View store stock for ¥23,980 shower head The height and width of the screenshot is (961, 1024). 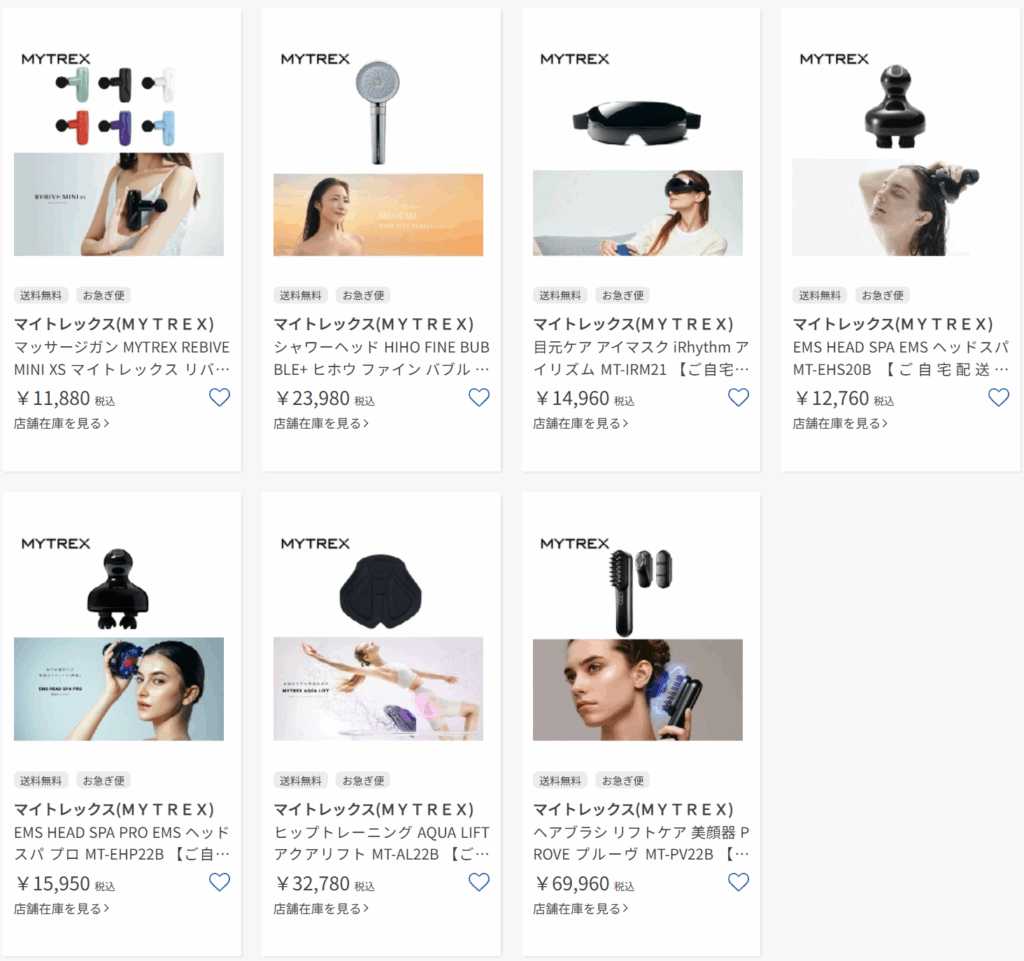321,424
